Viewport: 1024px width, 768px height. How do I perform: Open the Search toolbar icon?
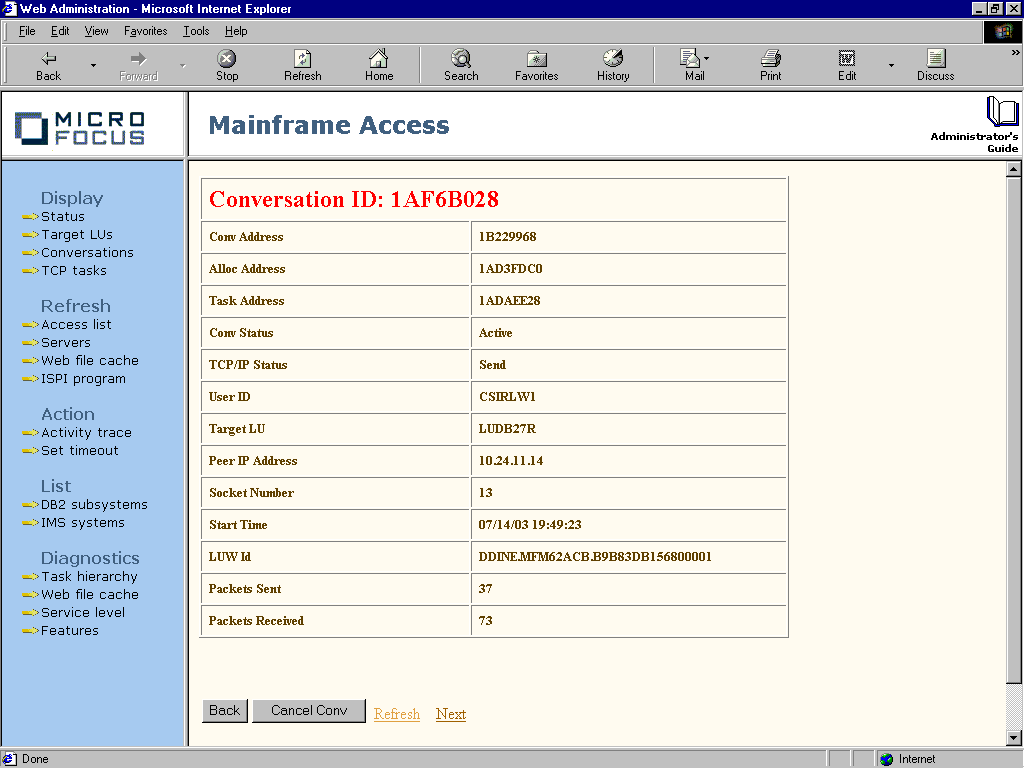point(461,59)
